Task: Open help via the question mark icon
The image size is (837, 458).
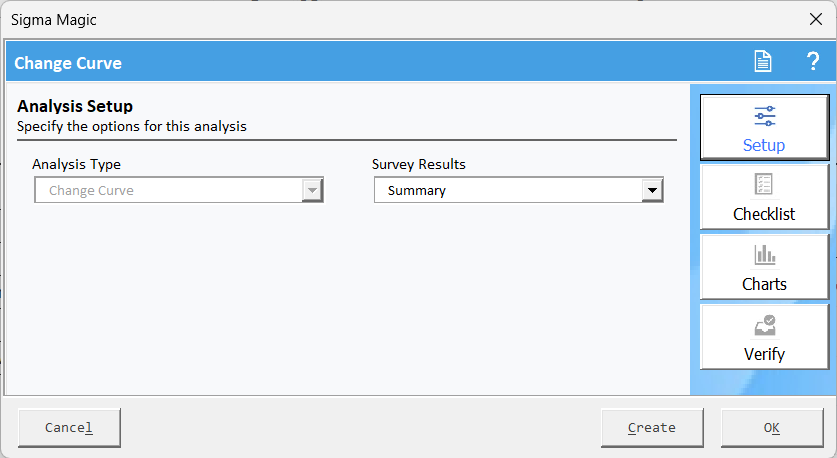Action: click(812, 61)
